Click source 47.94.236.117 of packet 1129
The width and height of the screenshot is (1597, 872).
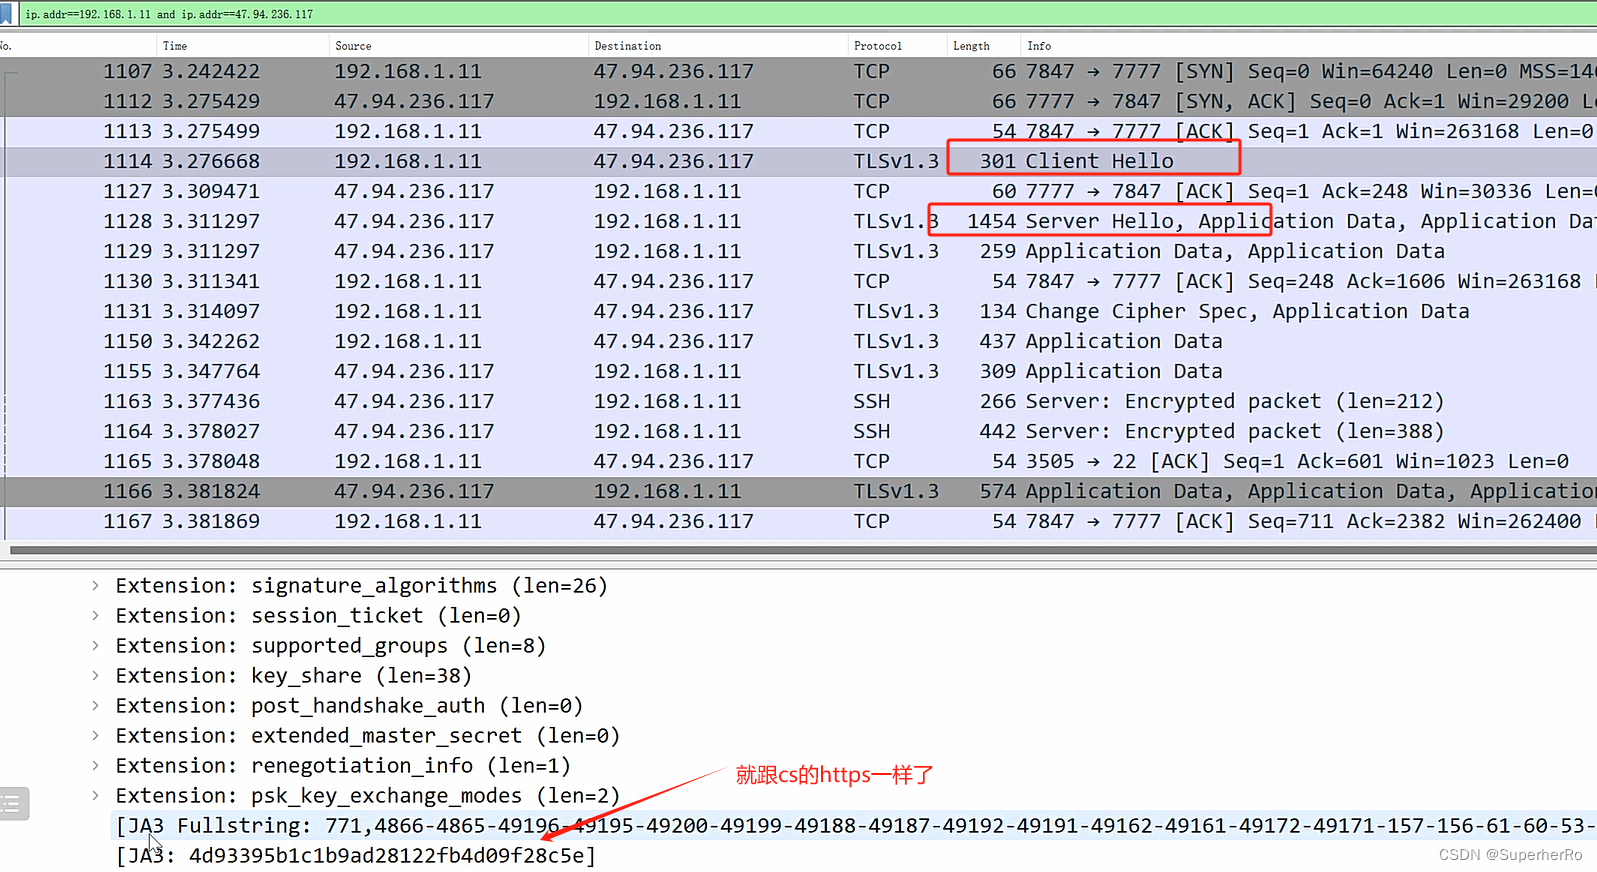click(414, 252)
